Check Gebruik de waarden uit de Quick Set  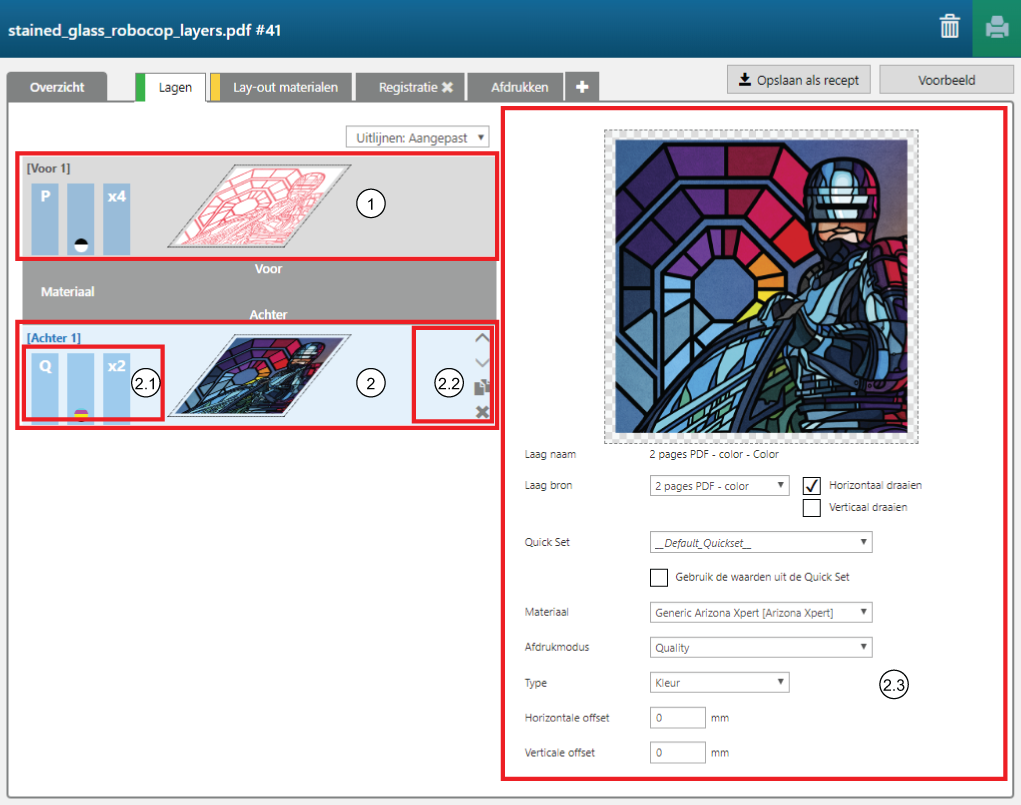(x=659, y=578)
